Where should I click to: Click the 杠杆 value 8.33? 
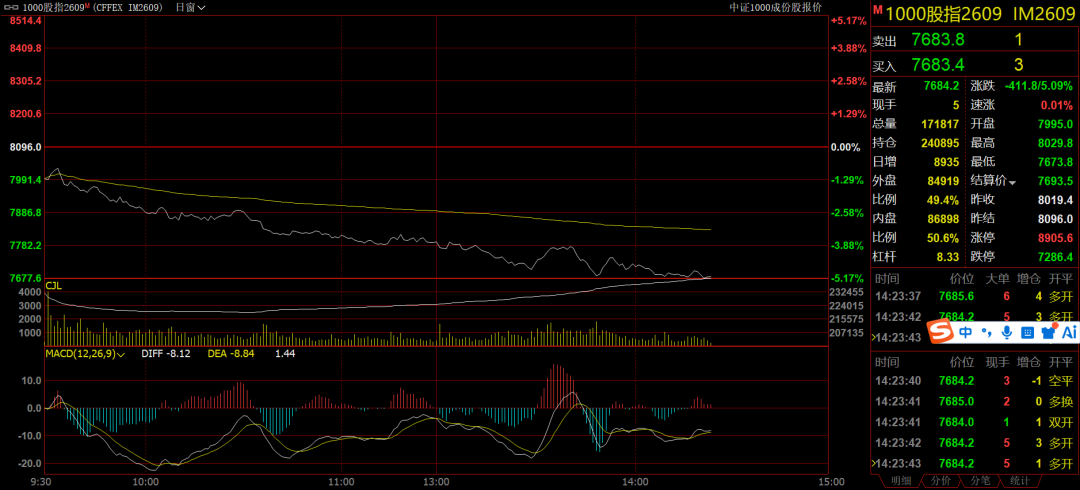[948, 257]
